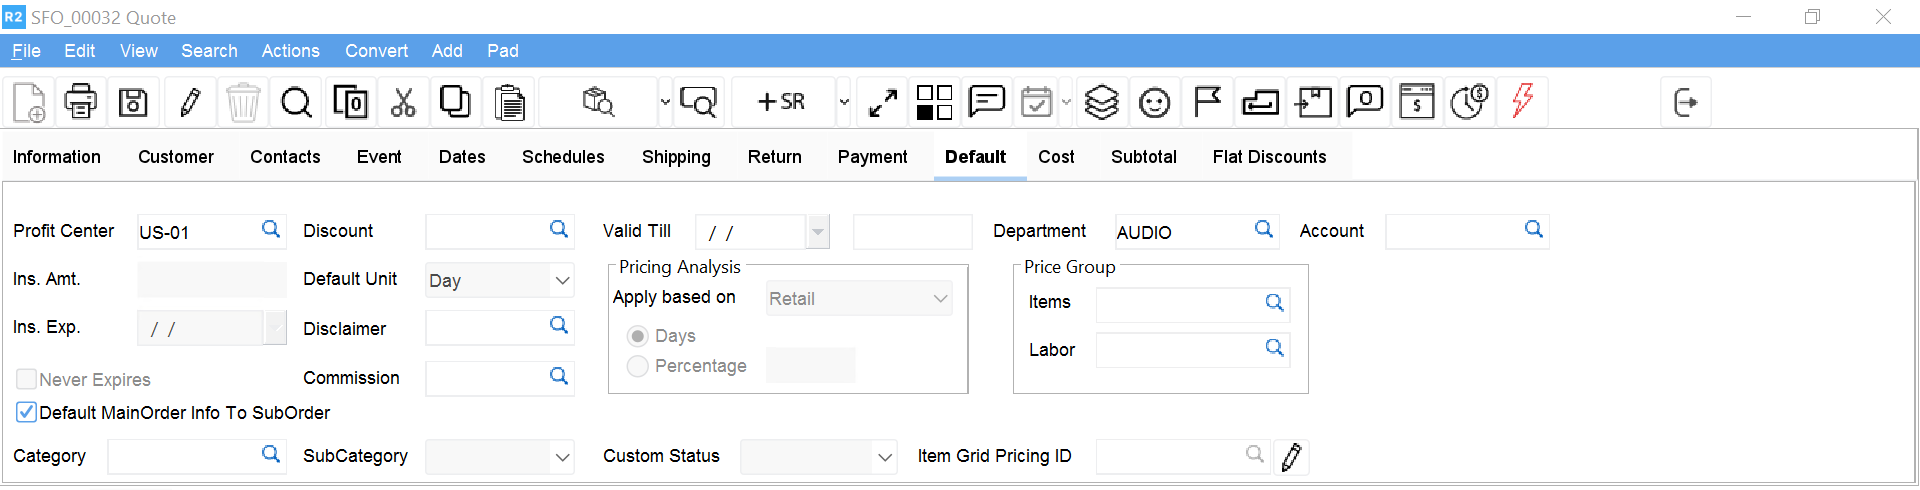
Task: Click the flag icon in toolbar
Action: click(1207, 102)
